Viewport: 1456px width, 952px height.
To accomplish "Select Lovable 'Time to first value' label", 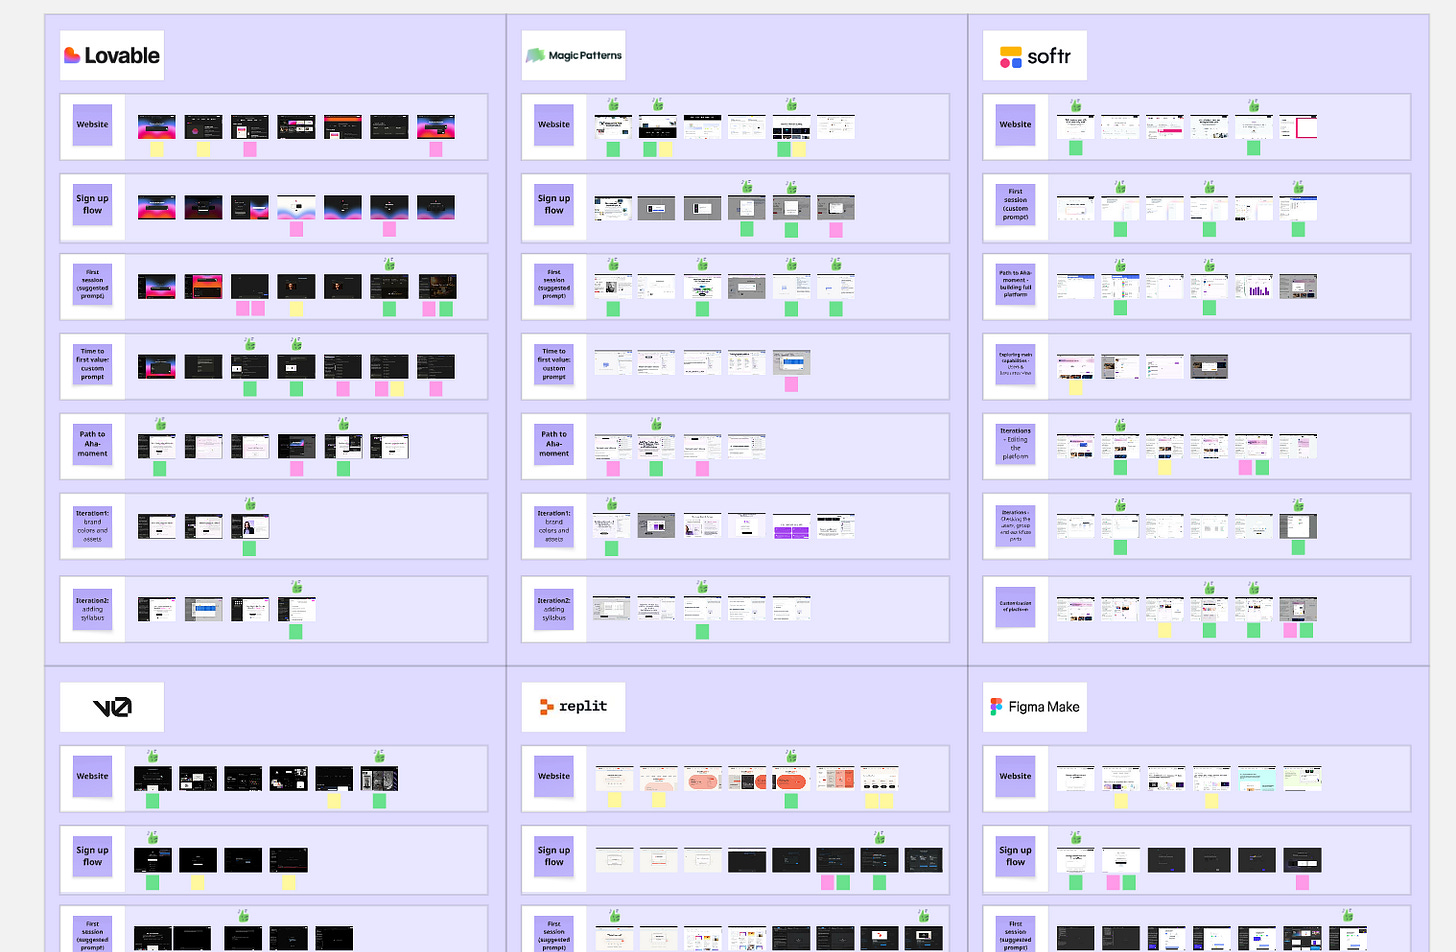I will (x=92, y=364).
